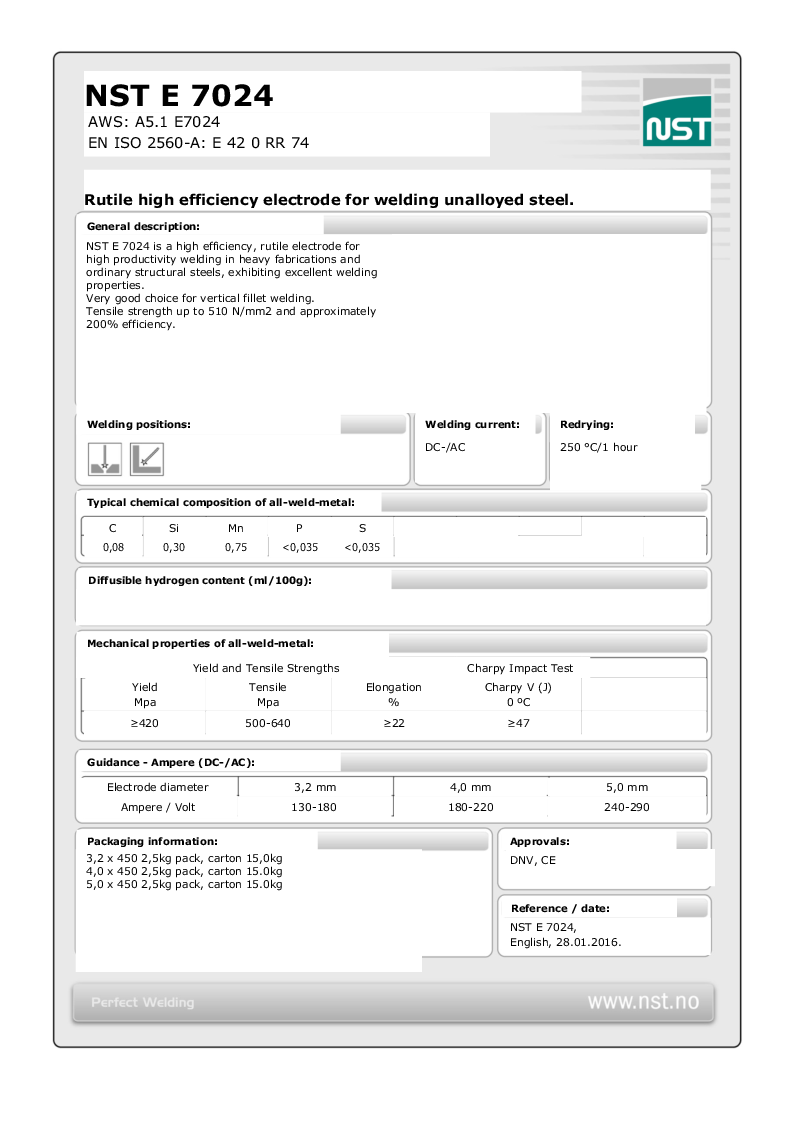The image size is (794, 1123).
Task: Select the '4,0 mm' diameter cell
Action: coord(470,787)
